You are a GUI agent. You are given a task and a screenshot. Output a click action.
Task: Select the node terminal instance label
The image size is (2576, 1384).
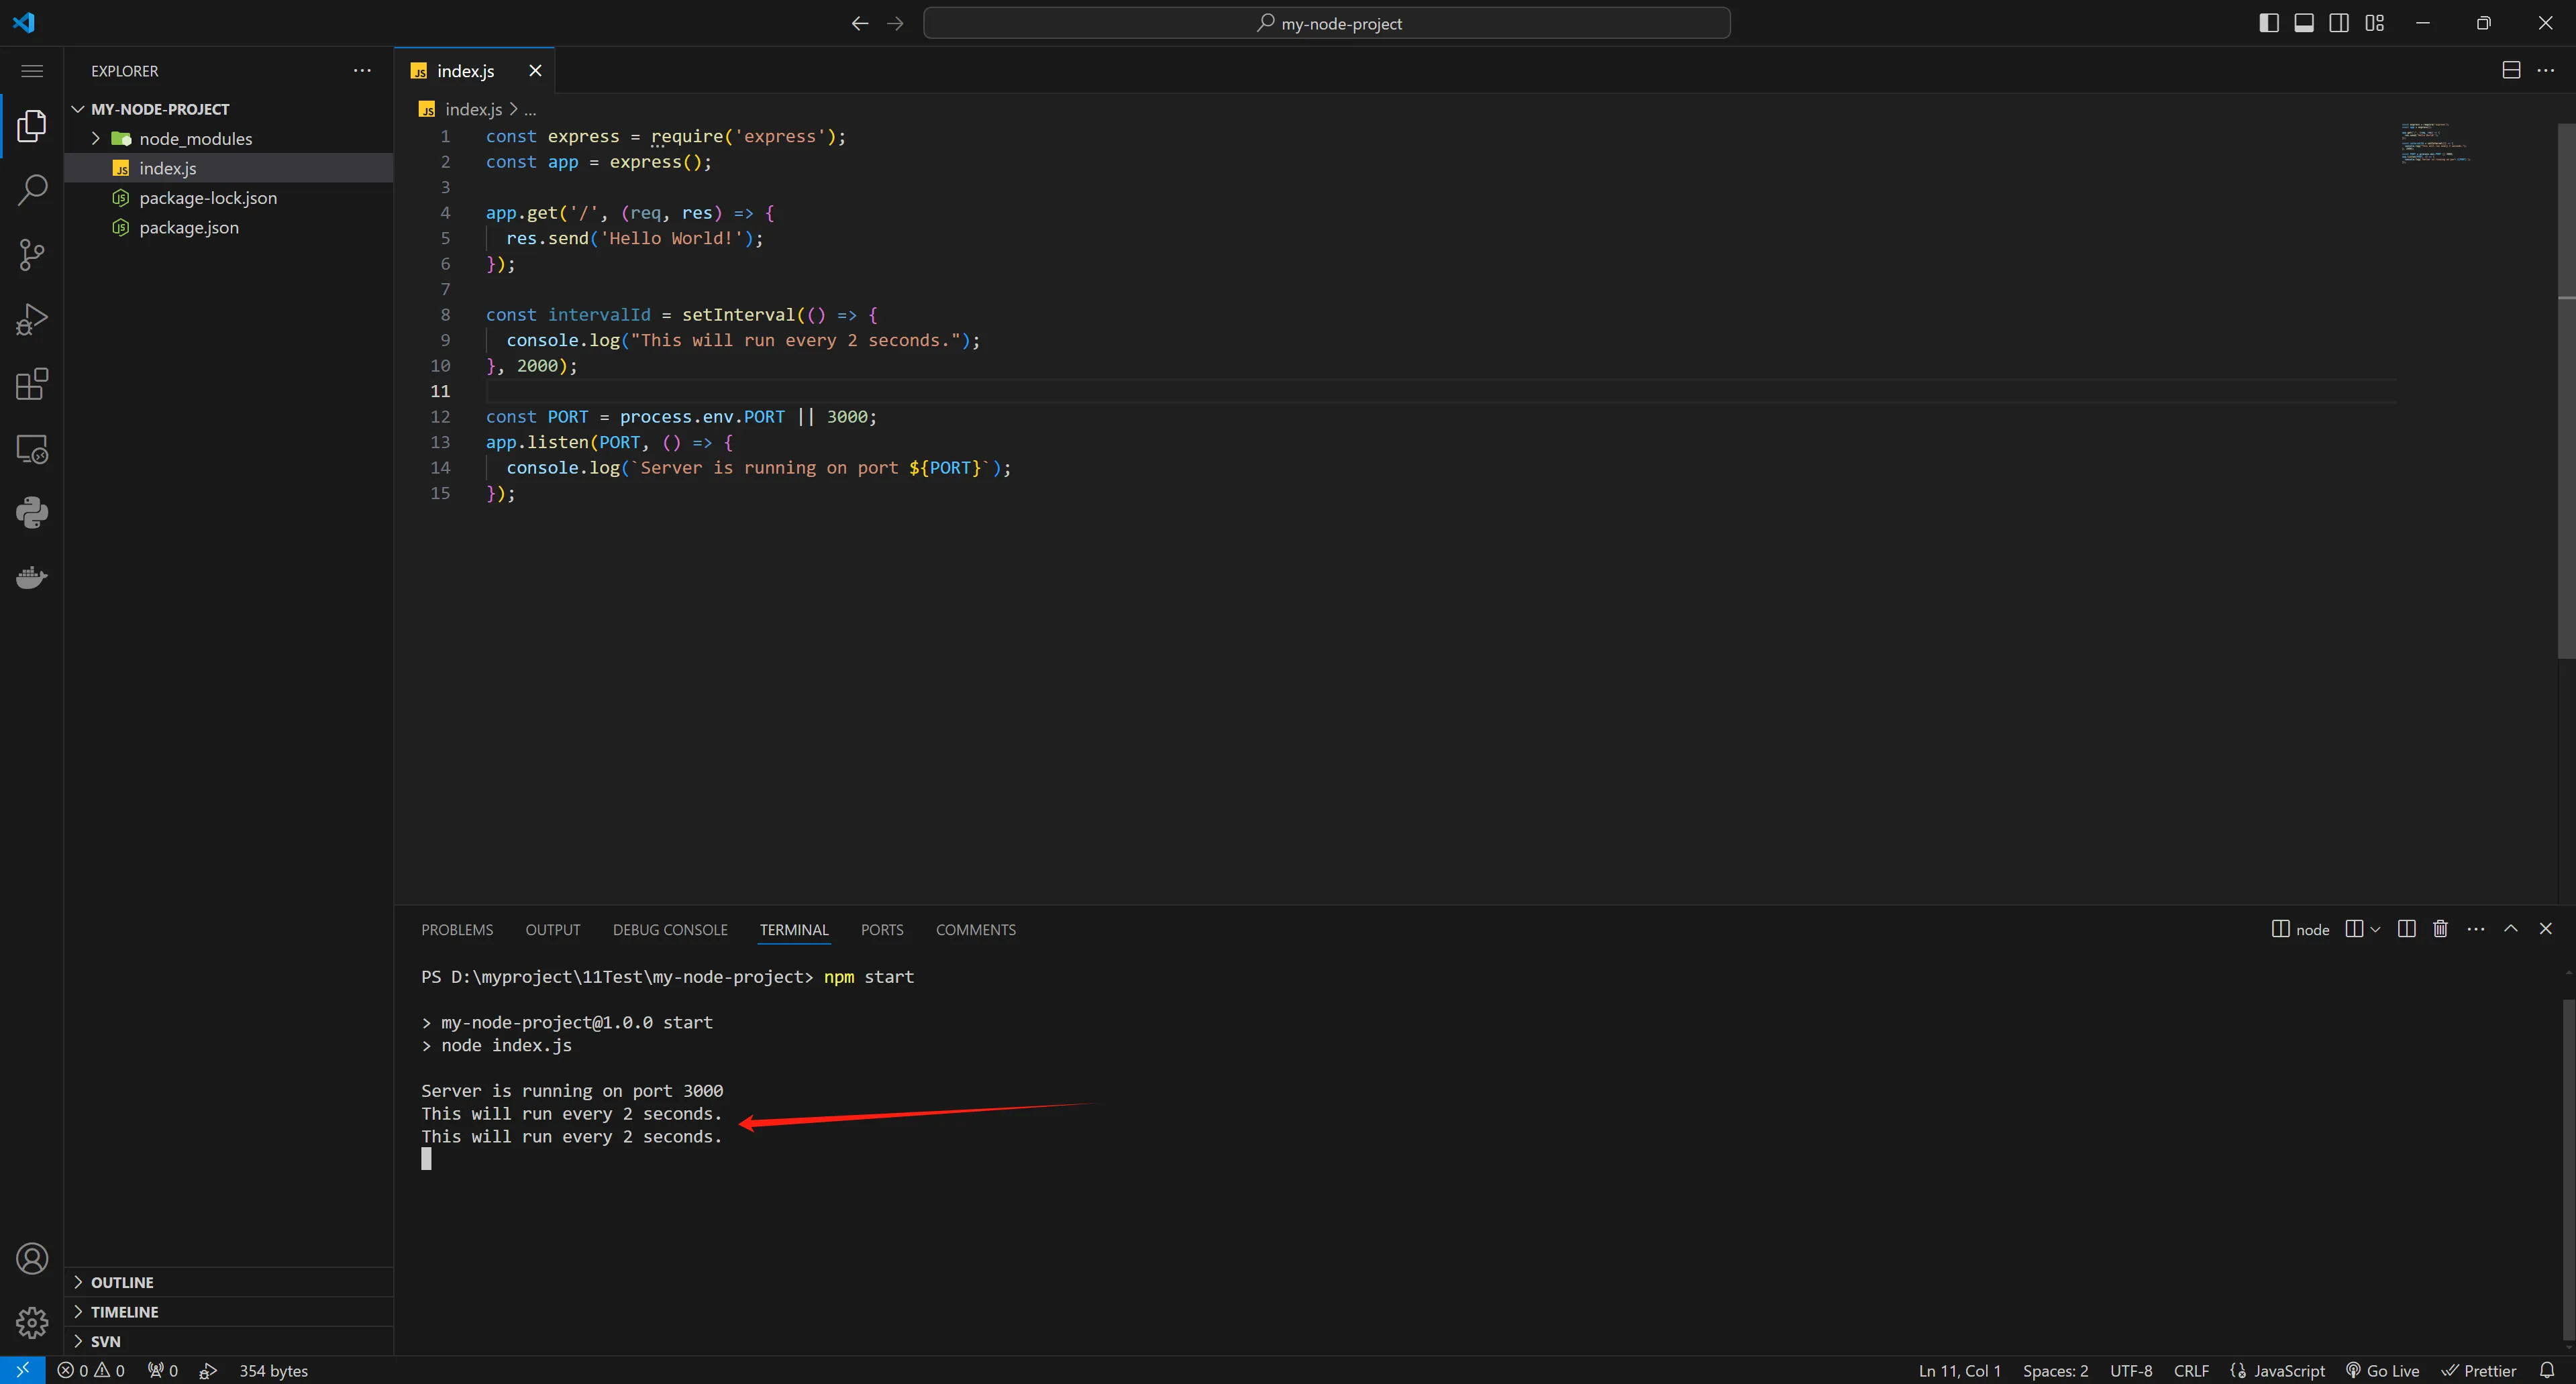pos(2301,929)
